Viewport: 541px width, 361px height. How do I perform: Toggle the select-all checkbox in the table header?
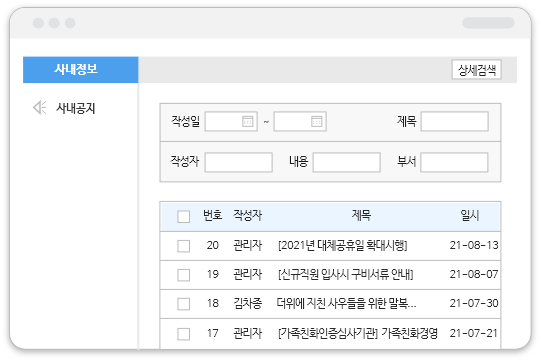184,217
